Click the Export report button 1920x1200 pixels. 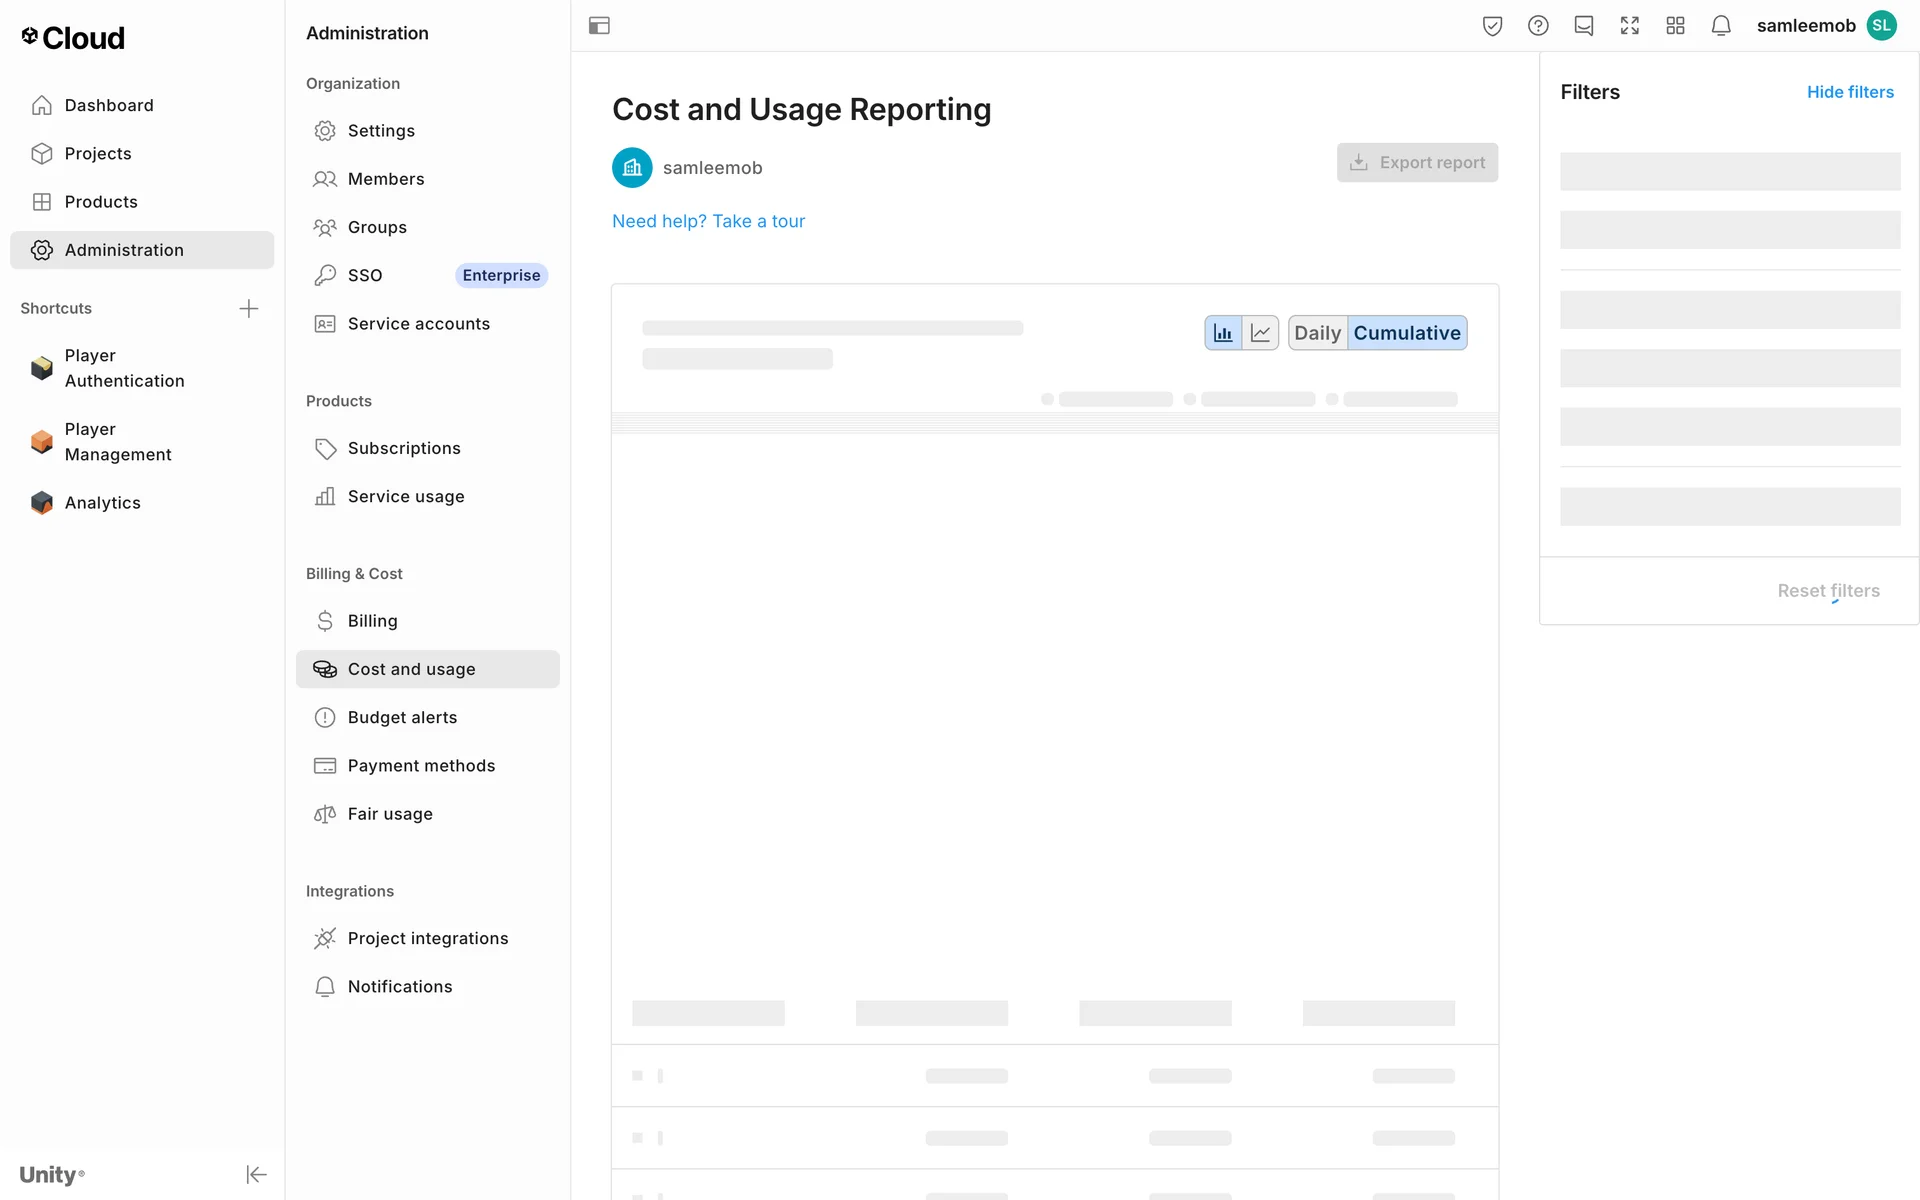[1417, 162]
